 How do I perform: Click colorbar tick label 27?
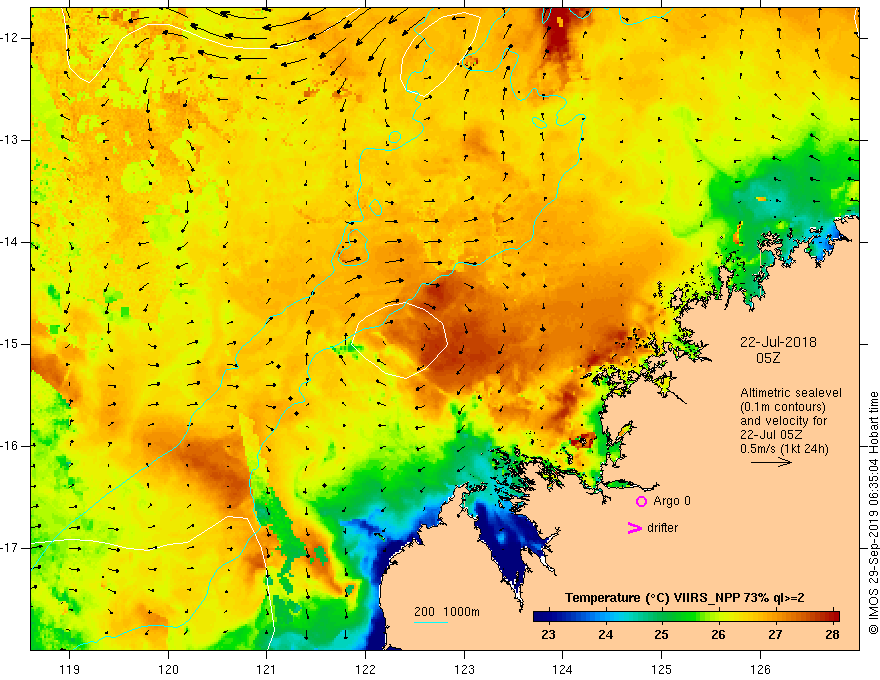point(775,635)
